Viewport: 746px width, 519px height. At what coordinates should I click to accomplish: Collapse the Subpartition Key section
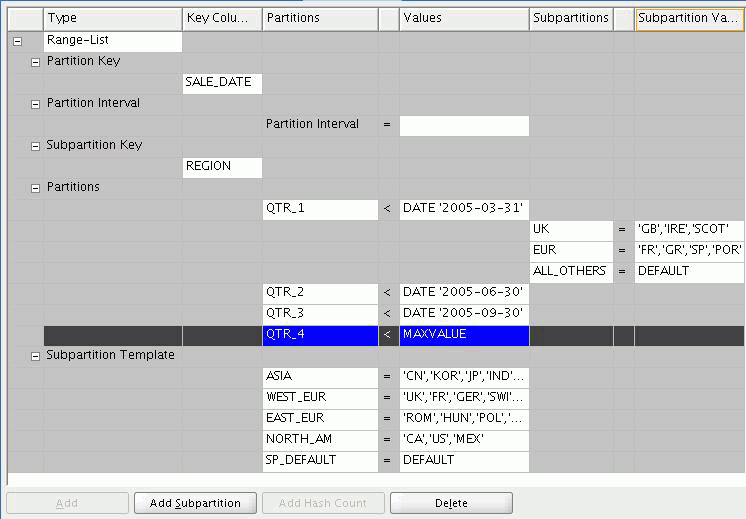(x=36, y=146)
